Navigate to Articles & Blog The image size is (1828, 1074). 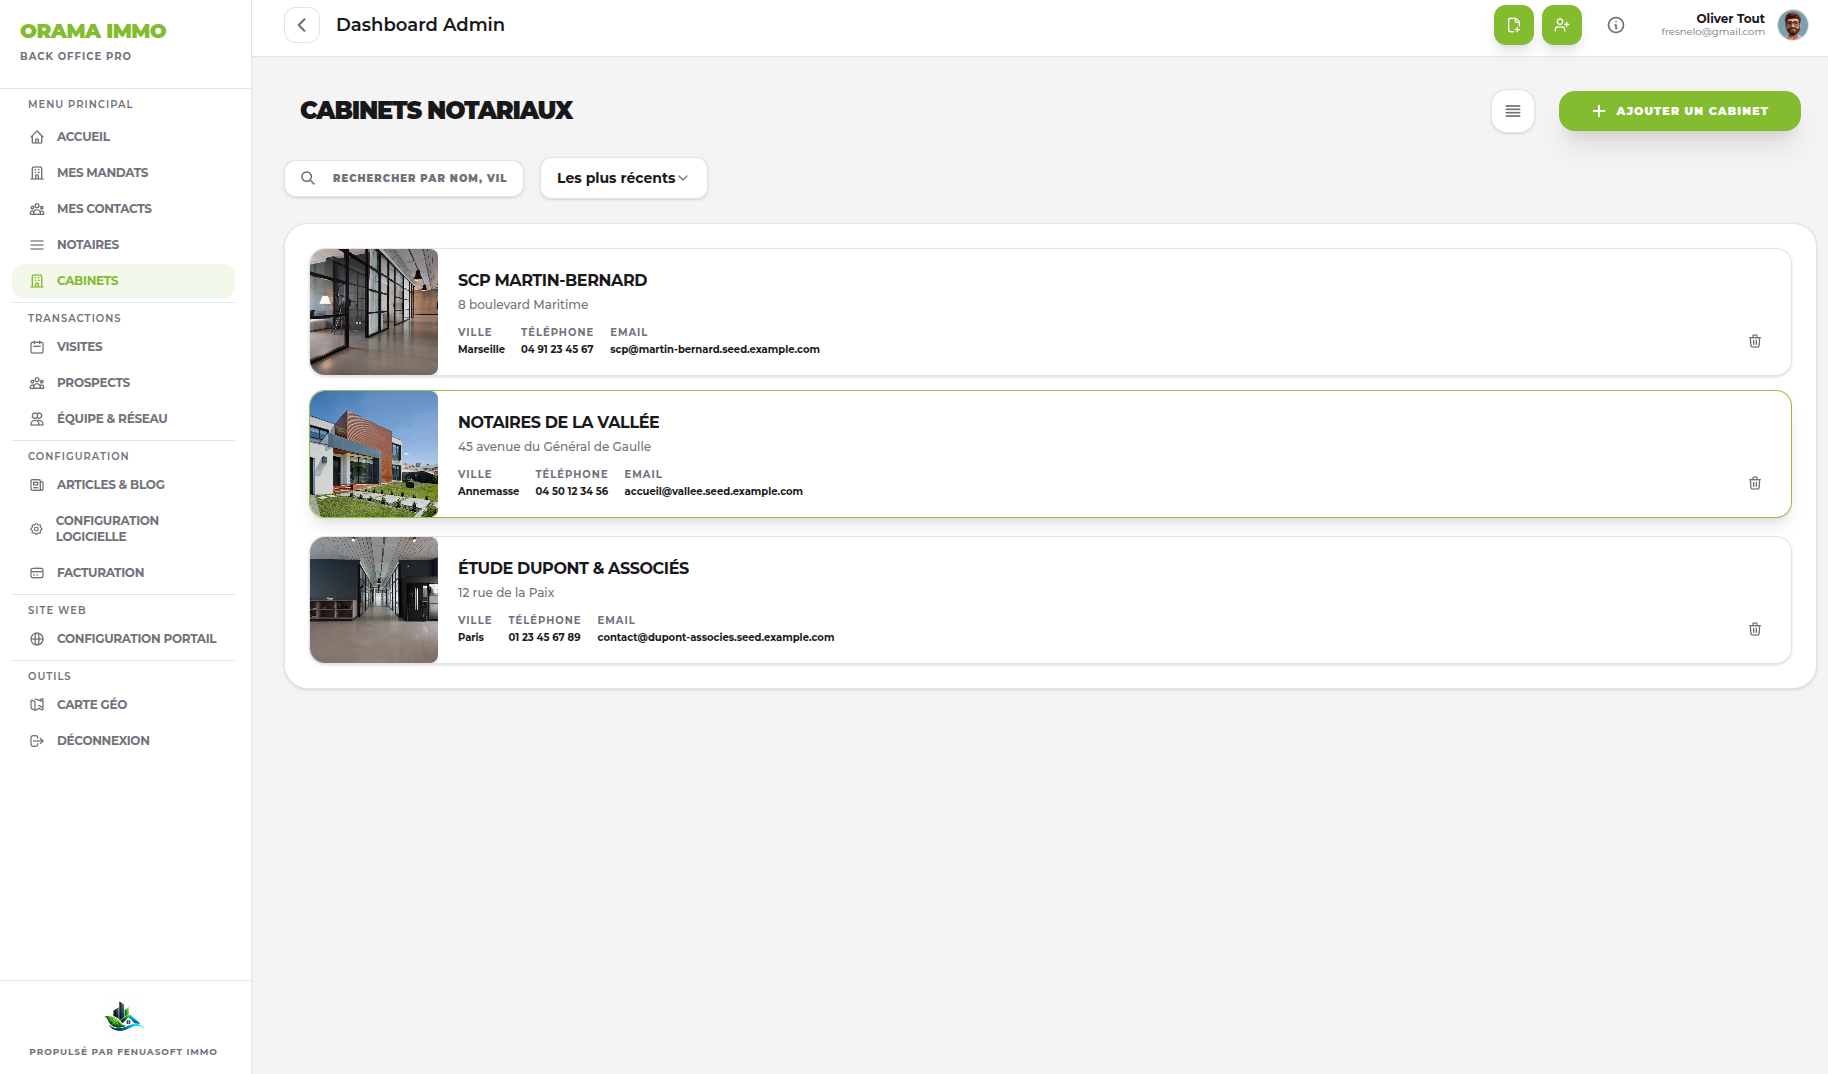[x=124, y=485]
